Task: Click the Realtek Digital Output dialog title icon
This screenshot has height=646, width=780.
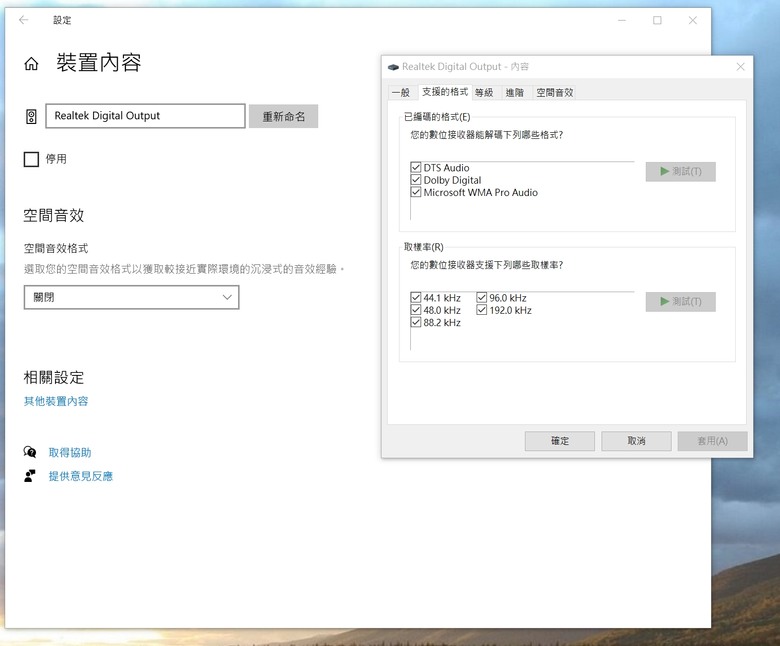Action: coord(393,67)
